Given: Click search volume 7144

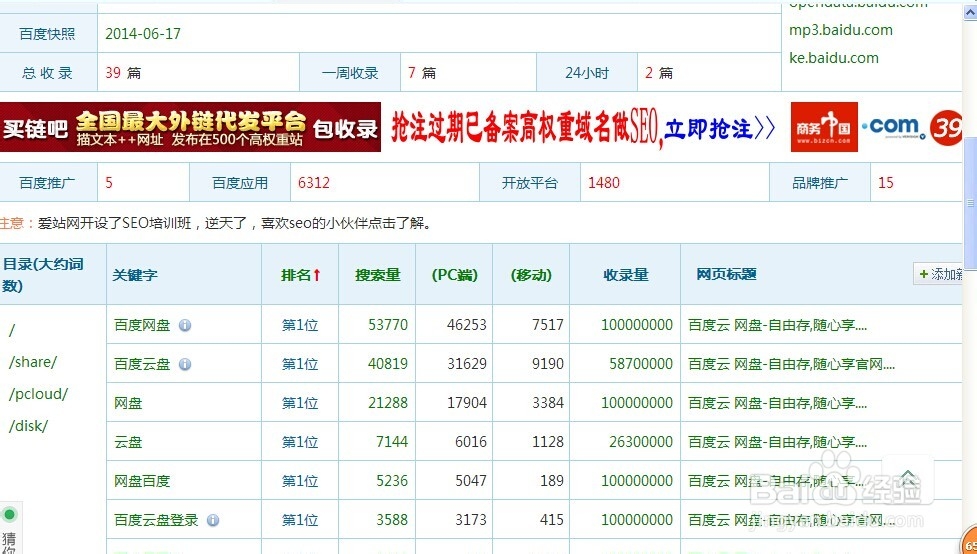Looking at the screenshot, I should [x=392, y=442].
